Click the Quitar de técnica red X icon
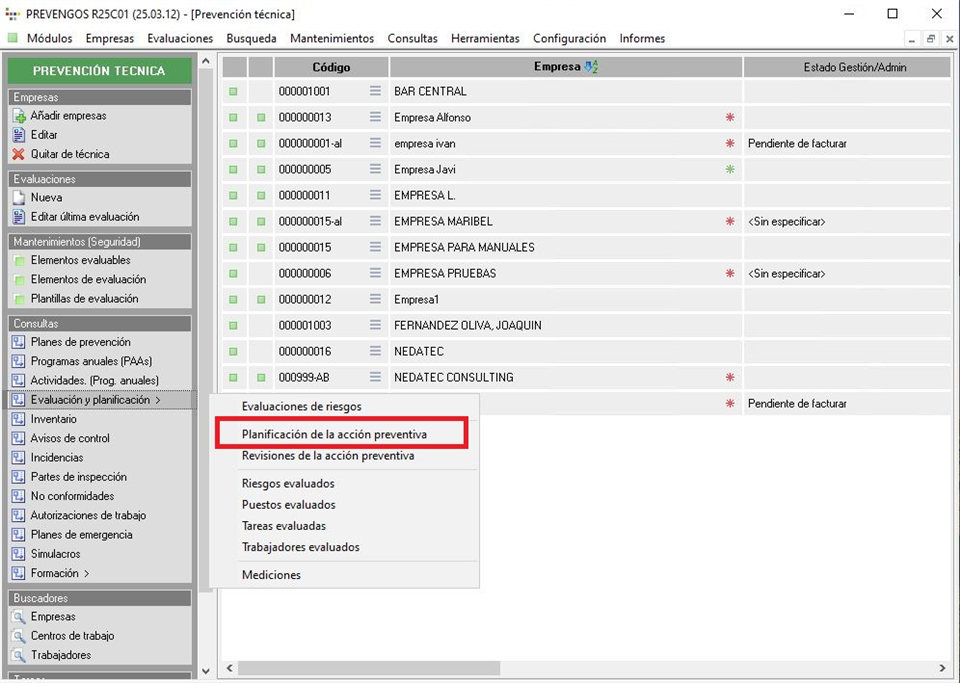The height and width of the screenshot is (683, 960). (x=19, y=154)
